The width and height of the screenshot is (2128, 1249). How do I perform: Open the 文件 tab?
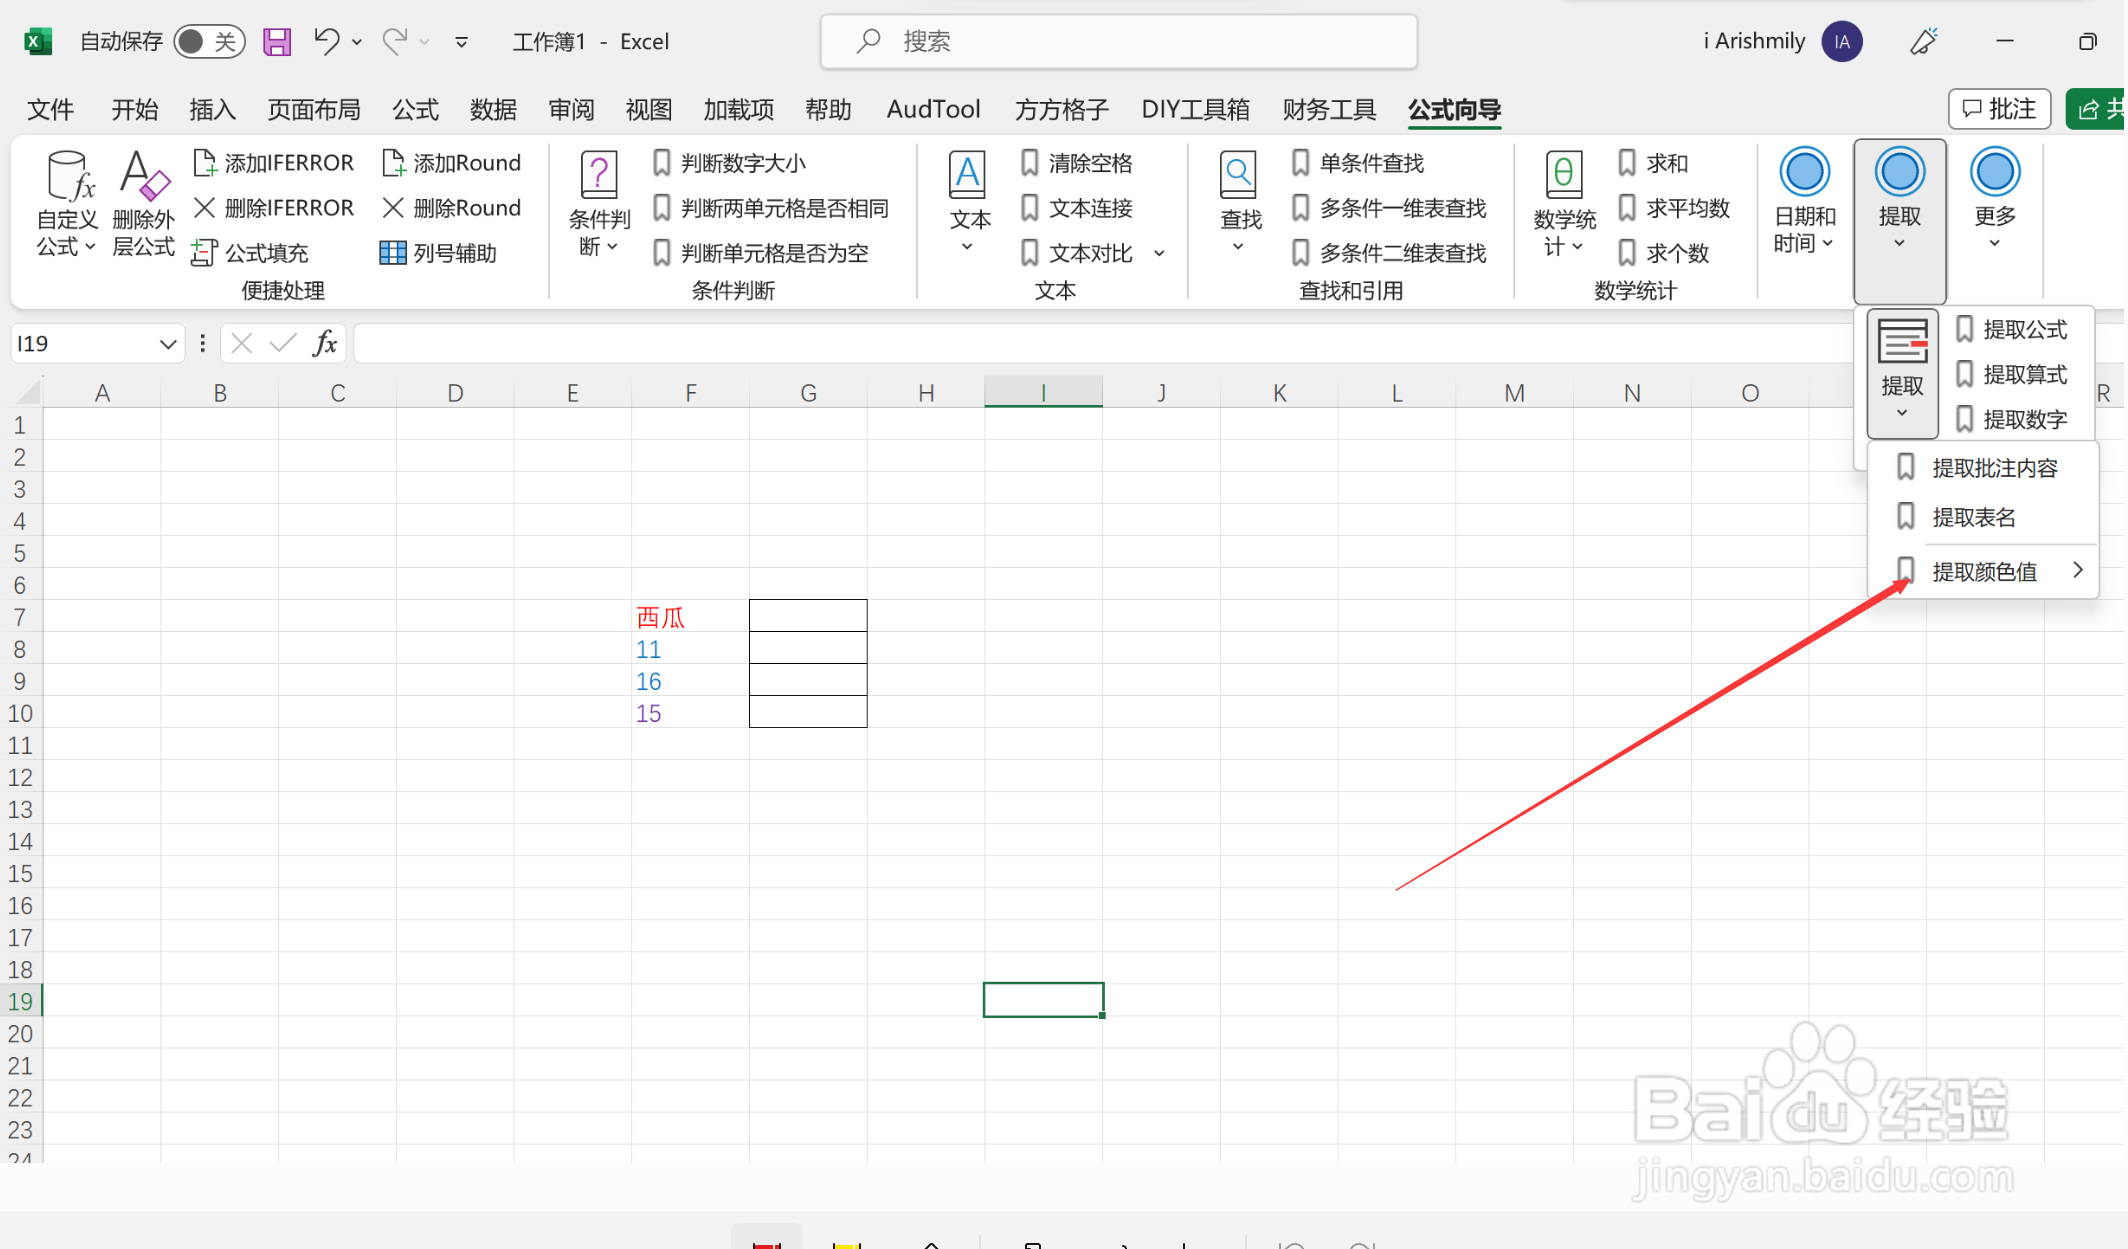tap(50, 109)
